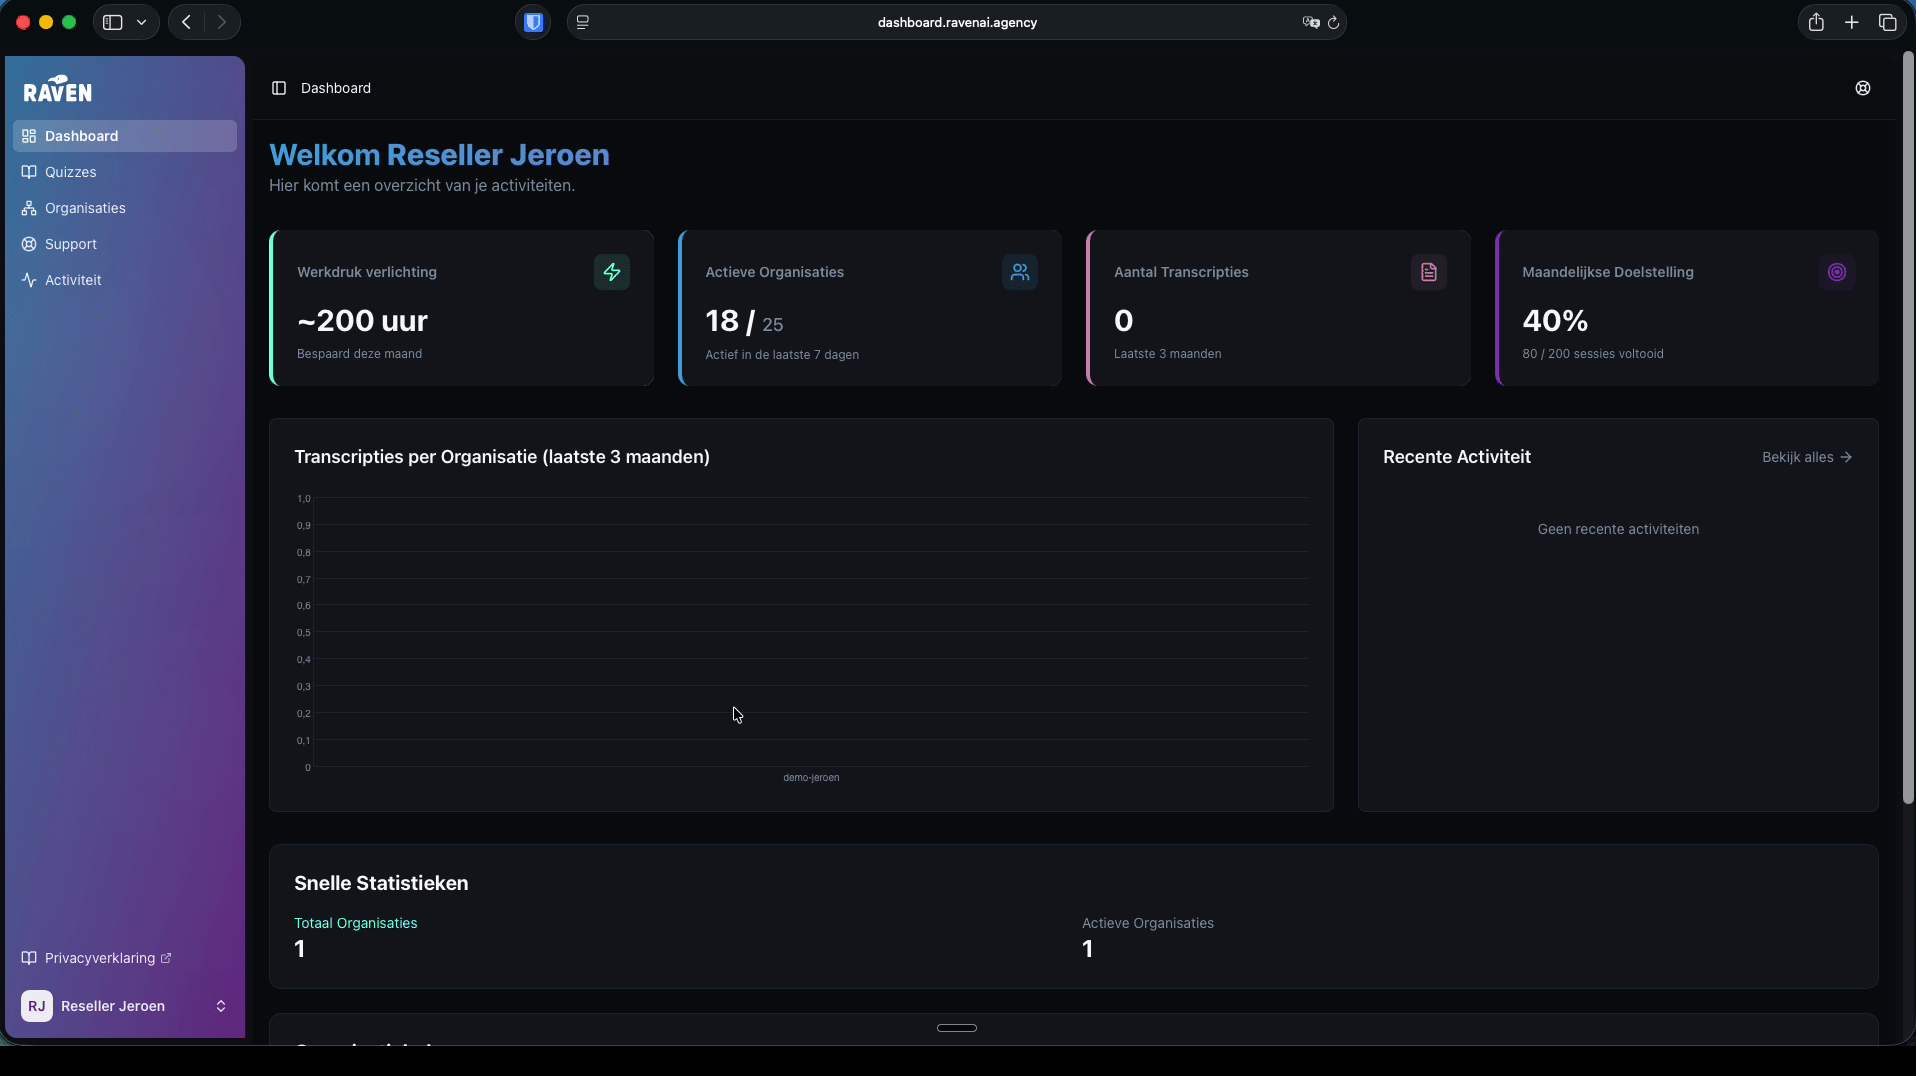
Task: Click the Maandelijkse Doelstelling target icon
Action: tap(1836, 272)
